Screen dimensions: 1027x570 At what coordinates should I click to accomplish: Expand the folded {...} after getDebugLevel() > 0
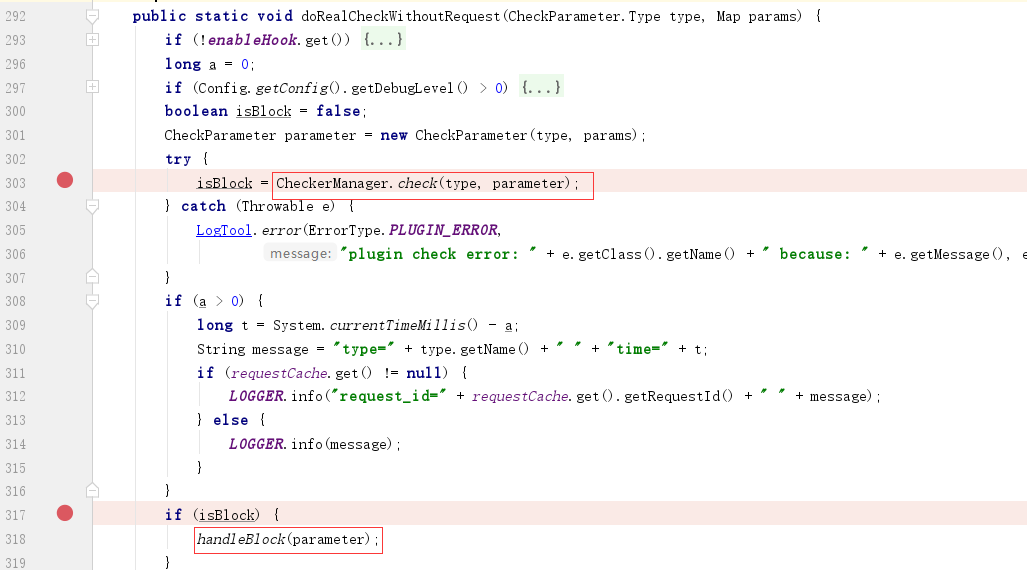tap(541, 88)
